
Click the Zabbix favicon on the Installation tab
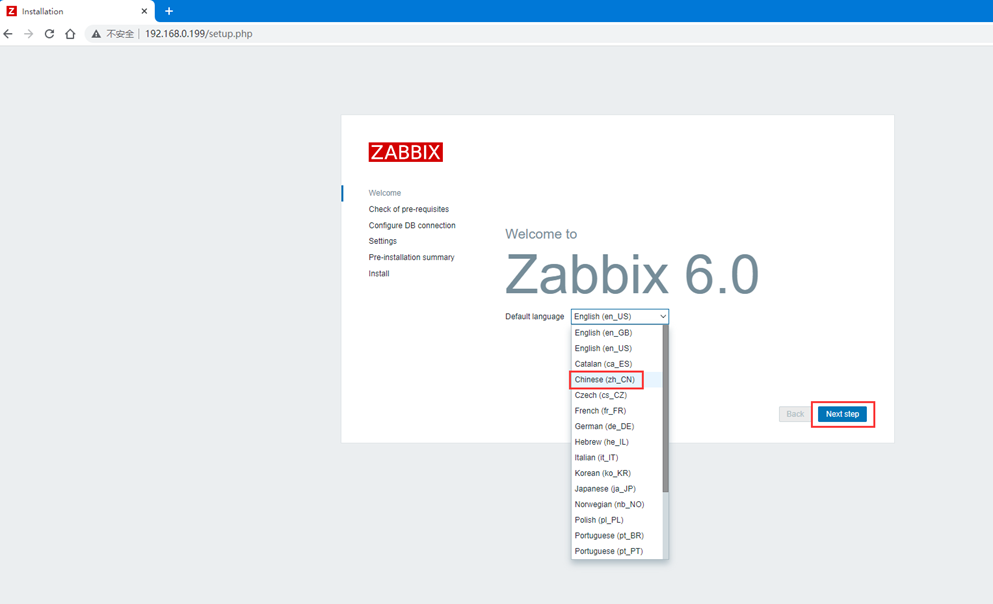(x=11, y=11)
